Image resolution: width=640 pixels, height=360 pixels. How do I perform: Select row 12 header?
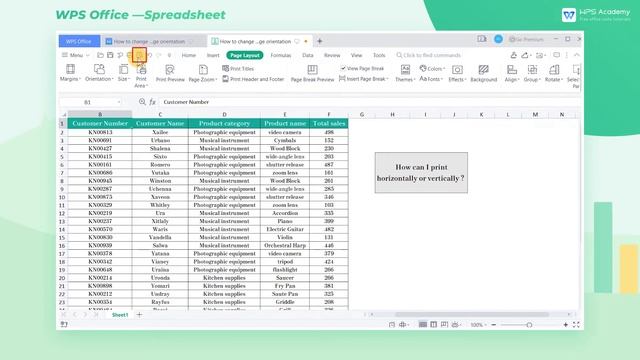point(62,213)
